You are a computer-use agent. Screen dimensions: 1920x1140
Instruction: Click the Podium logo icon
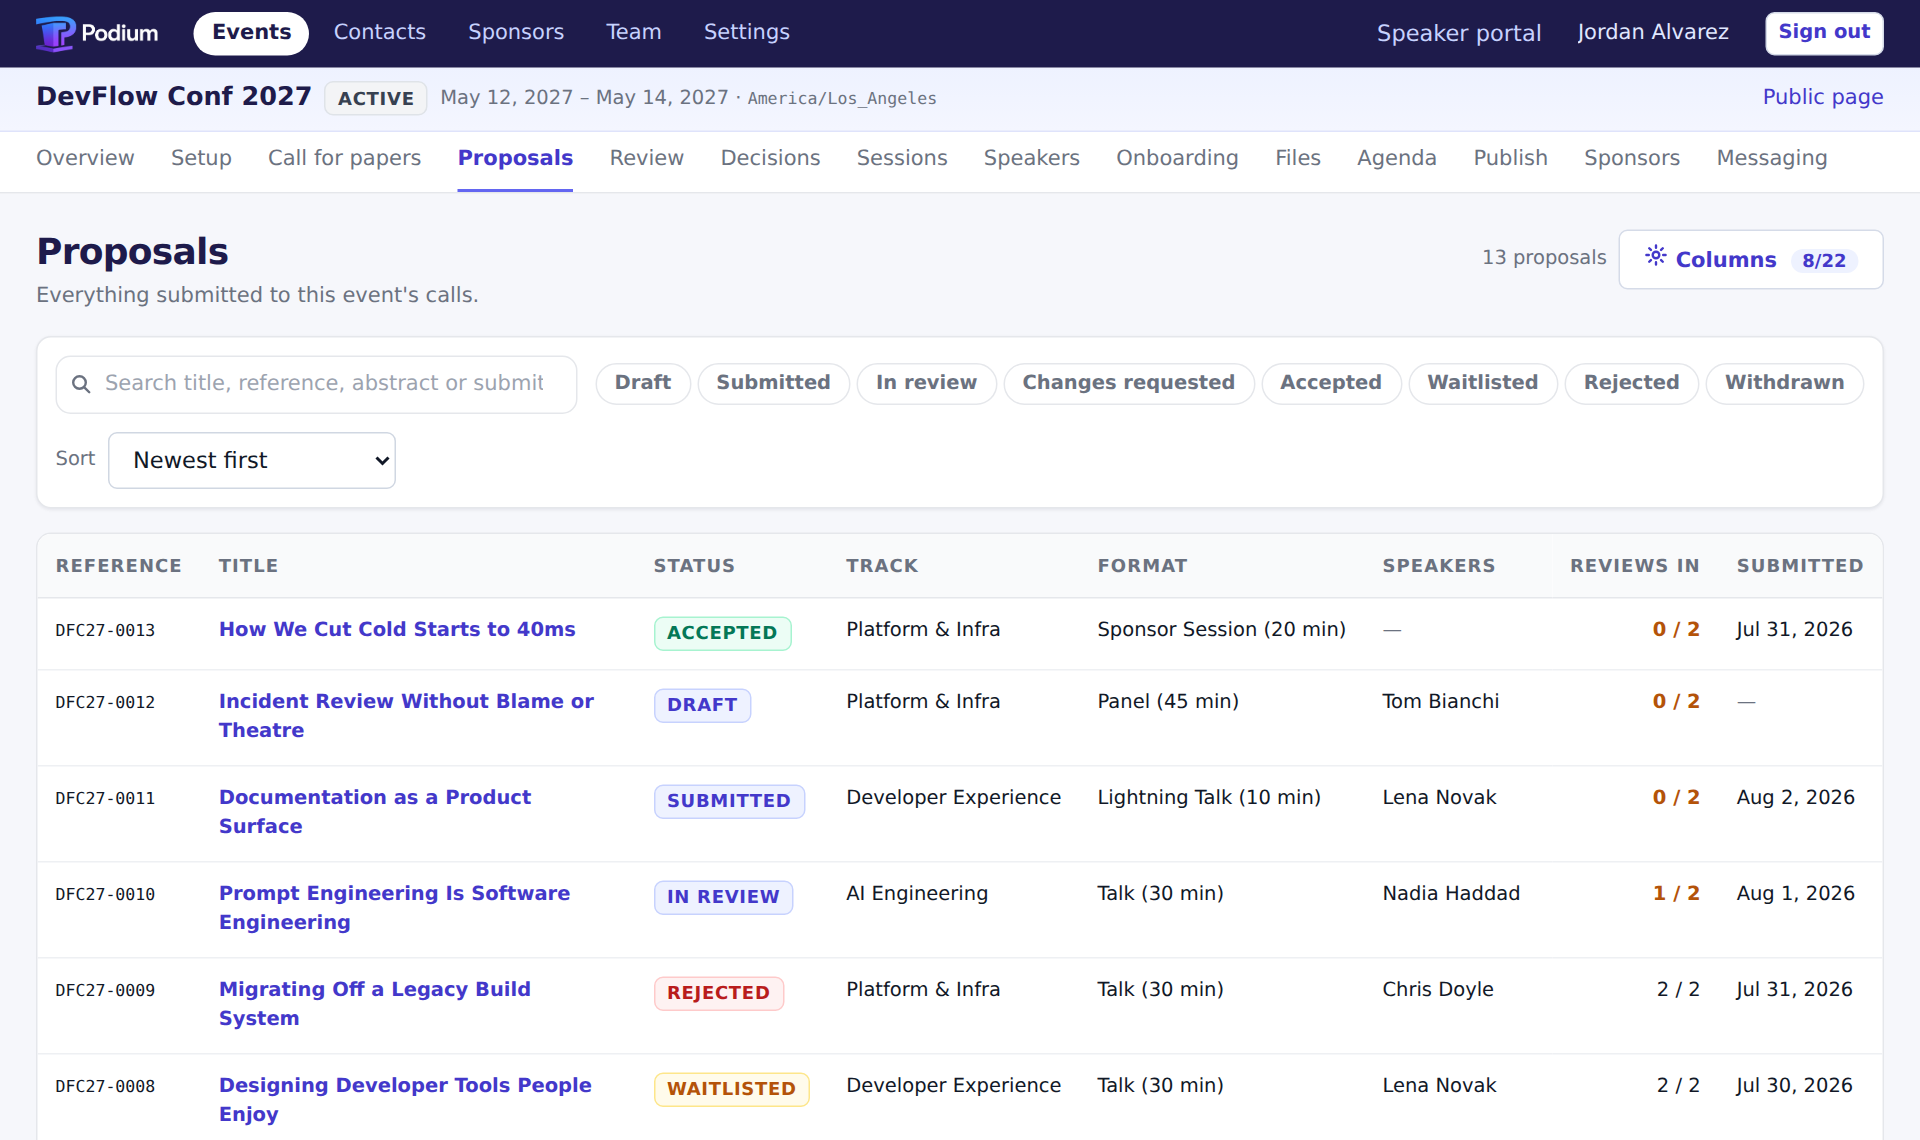55,33
